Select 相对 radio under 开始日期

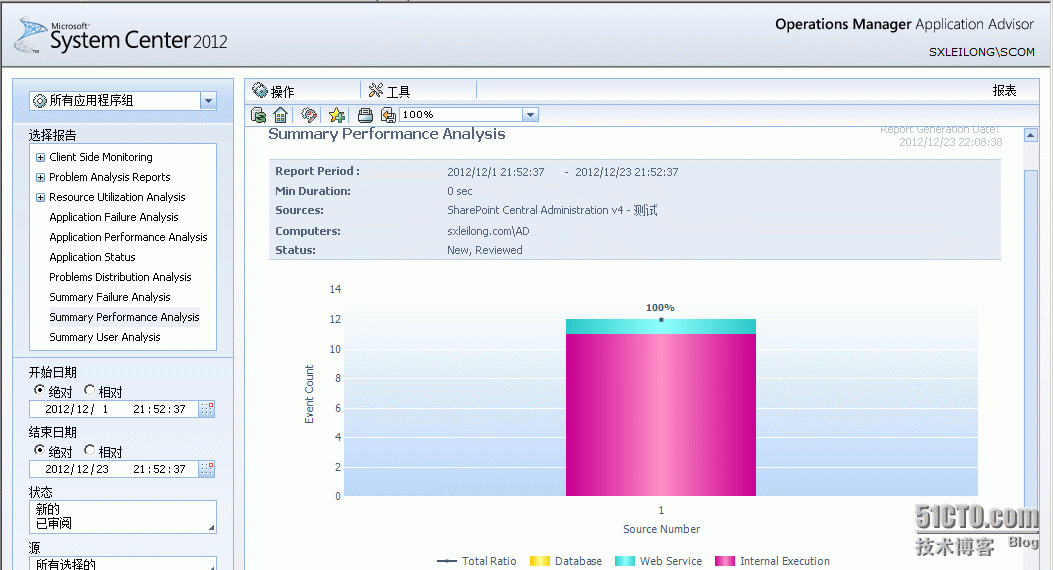[x=89, y=390]
